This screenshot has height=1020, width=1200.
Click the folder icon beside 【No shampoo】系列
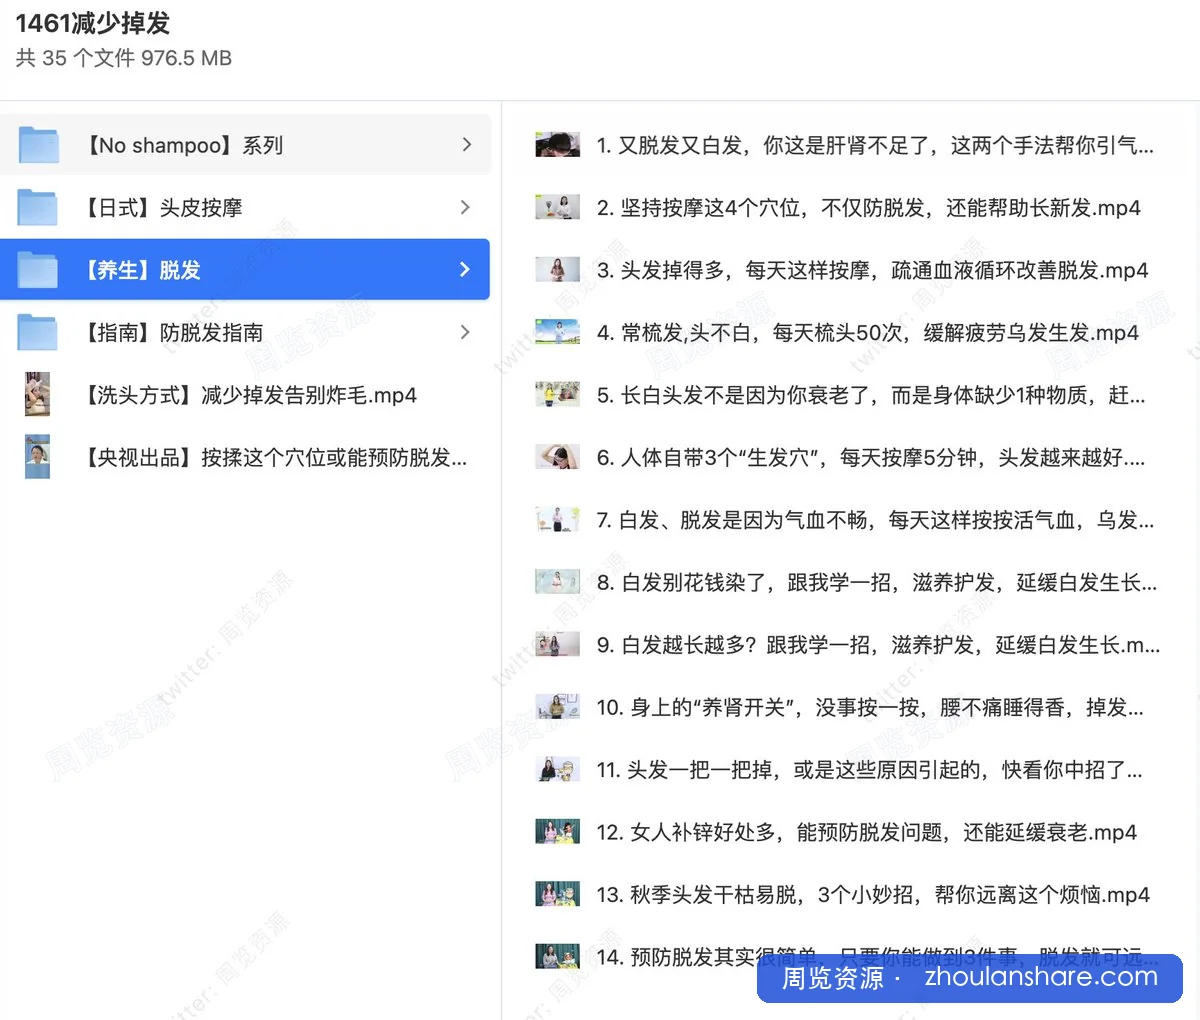pyautogui.click(x=39, y=145)
